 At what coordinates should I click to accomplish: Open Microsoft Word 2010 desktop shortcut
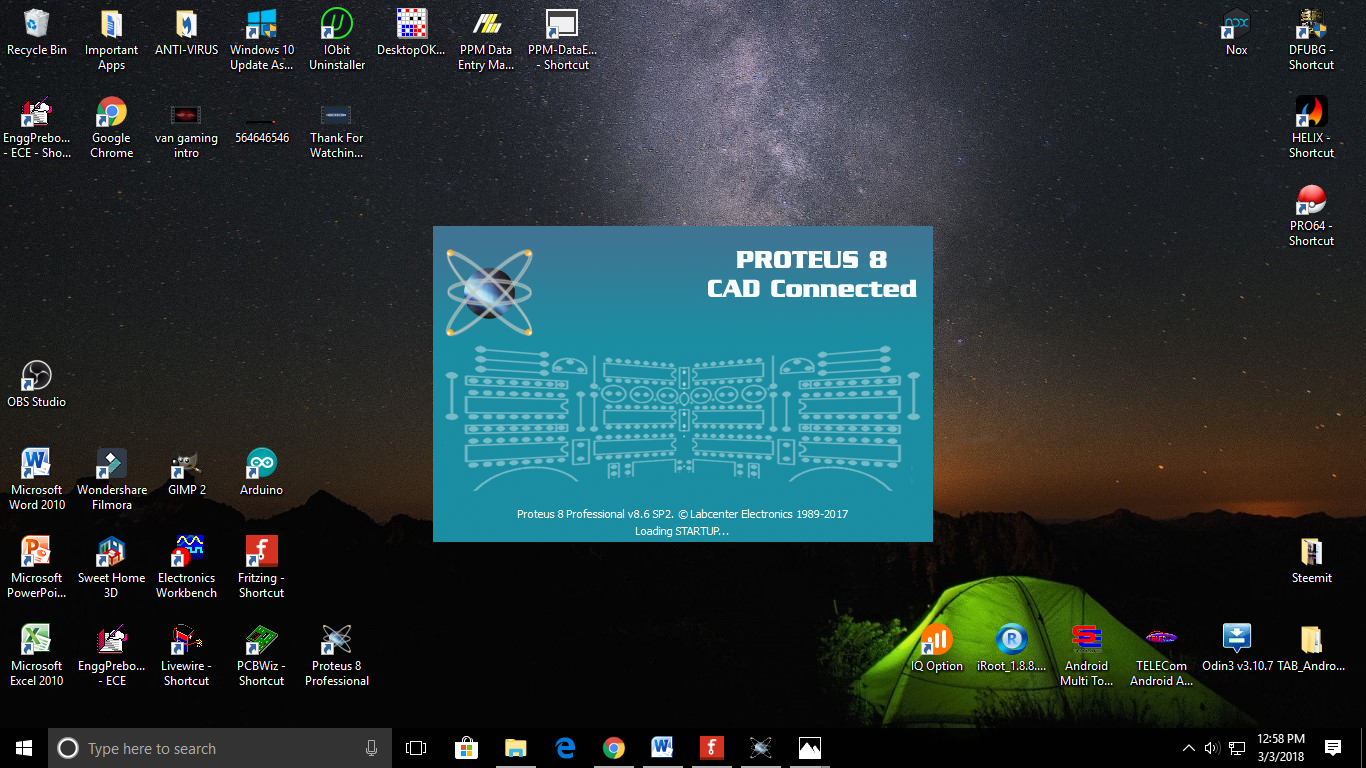point(37,465)
